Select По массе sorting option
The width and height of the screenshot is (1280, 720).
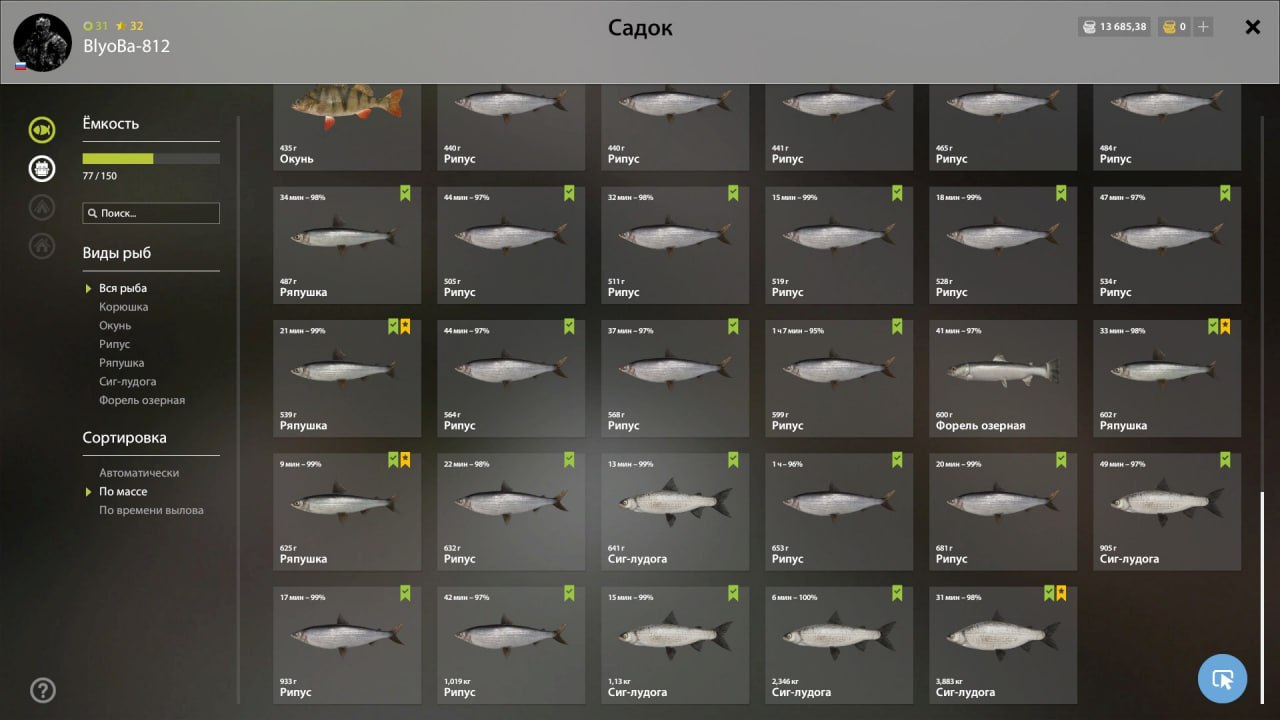click(x=123, y=491)
